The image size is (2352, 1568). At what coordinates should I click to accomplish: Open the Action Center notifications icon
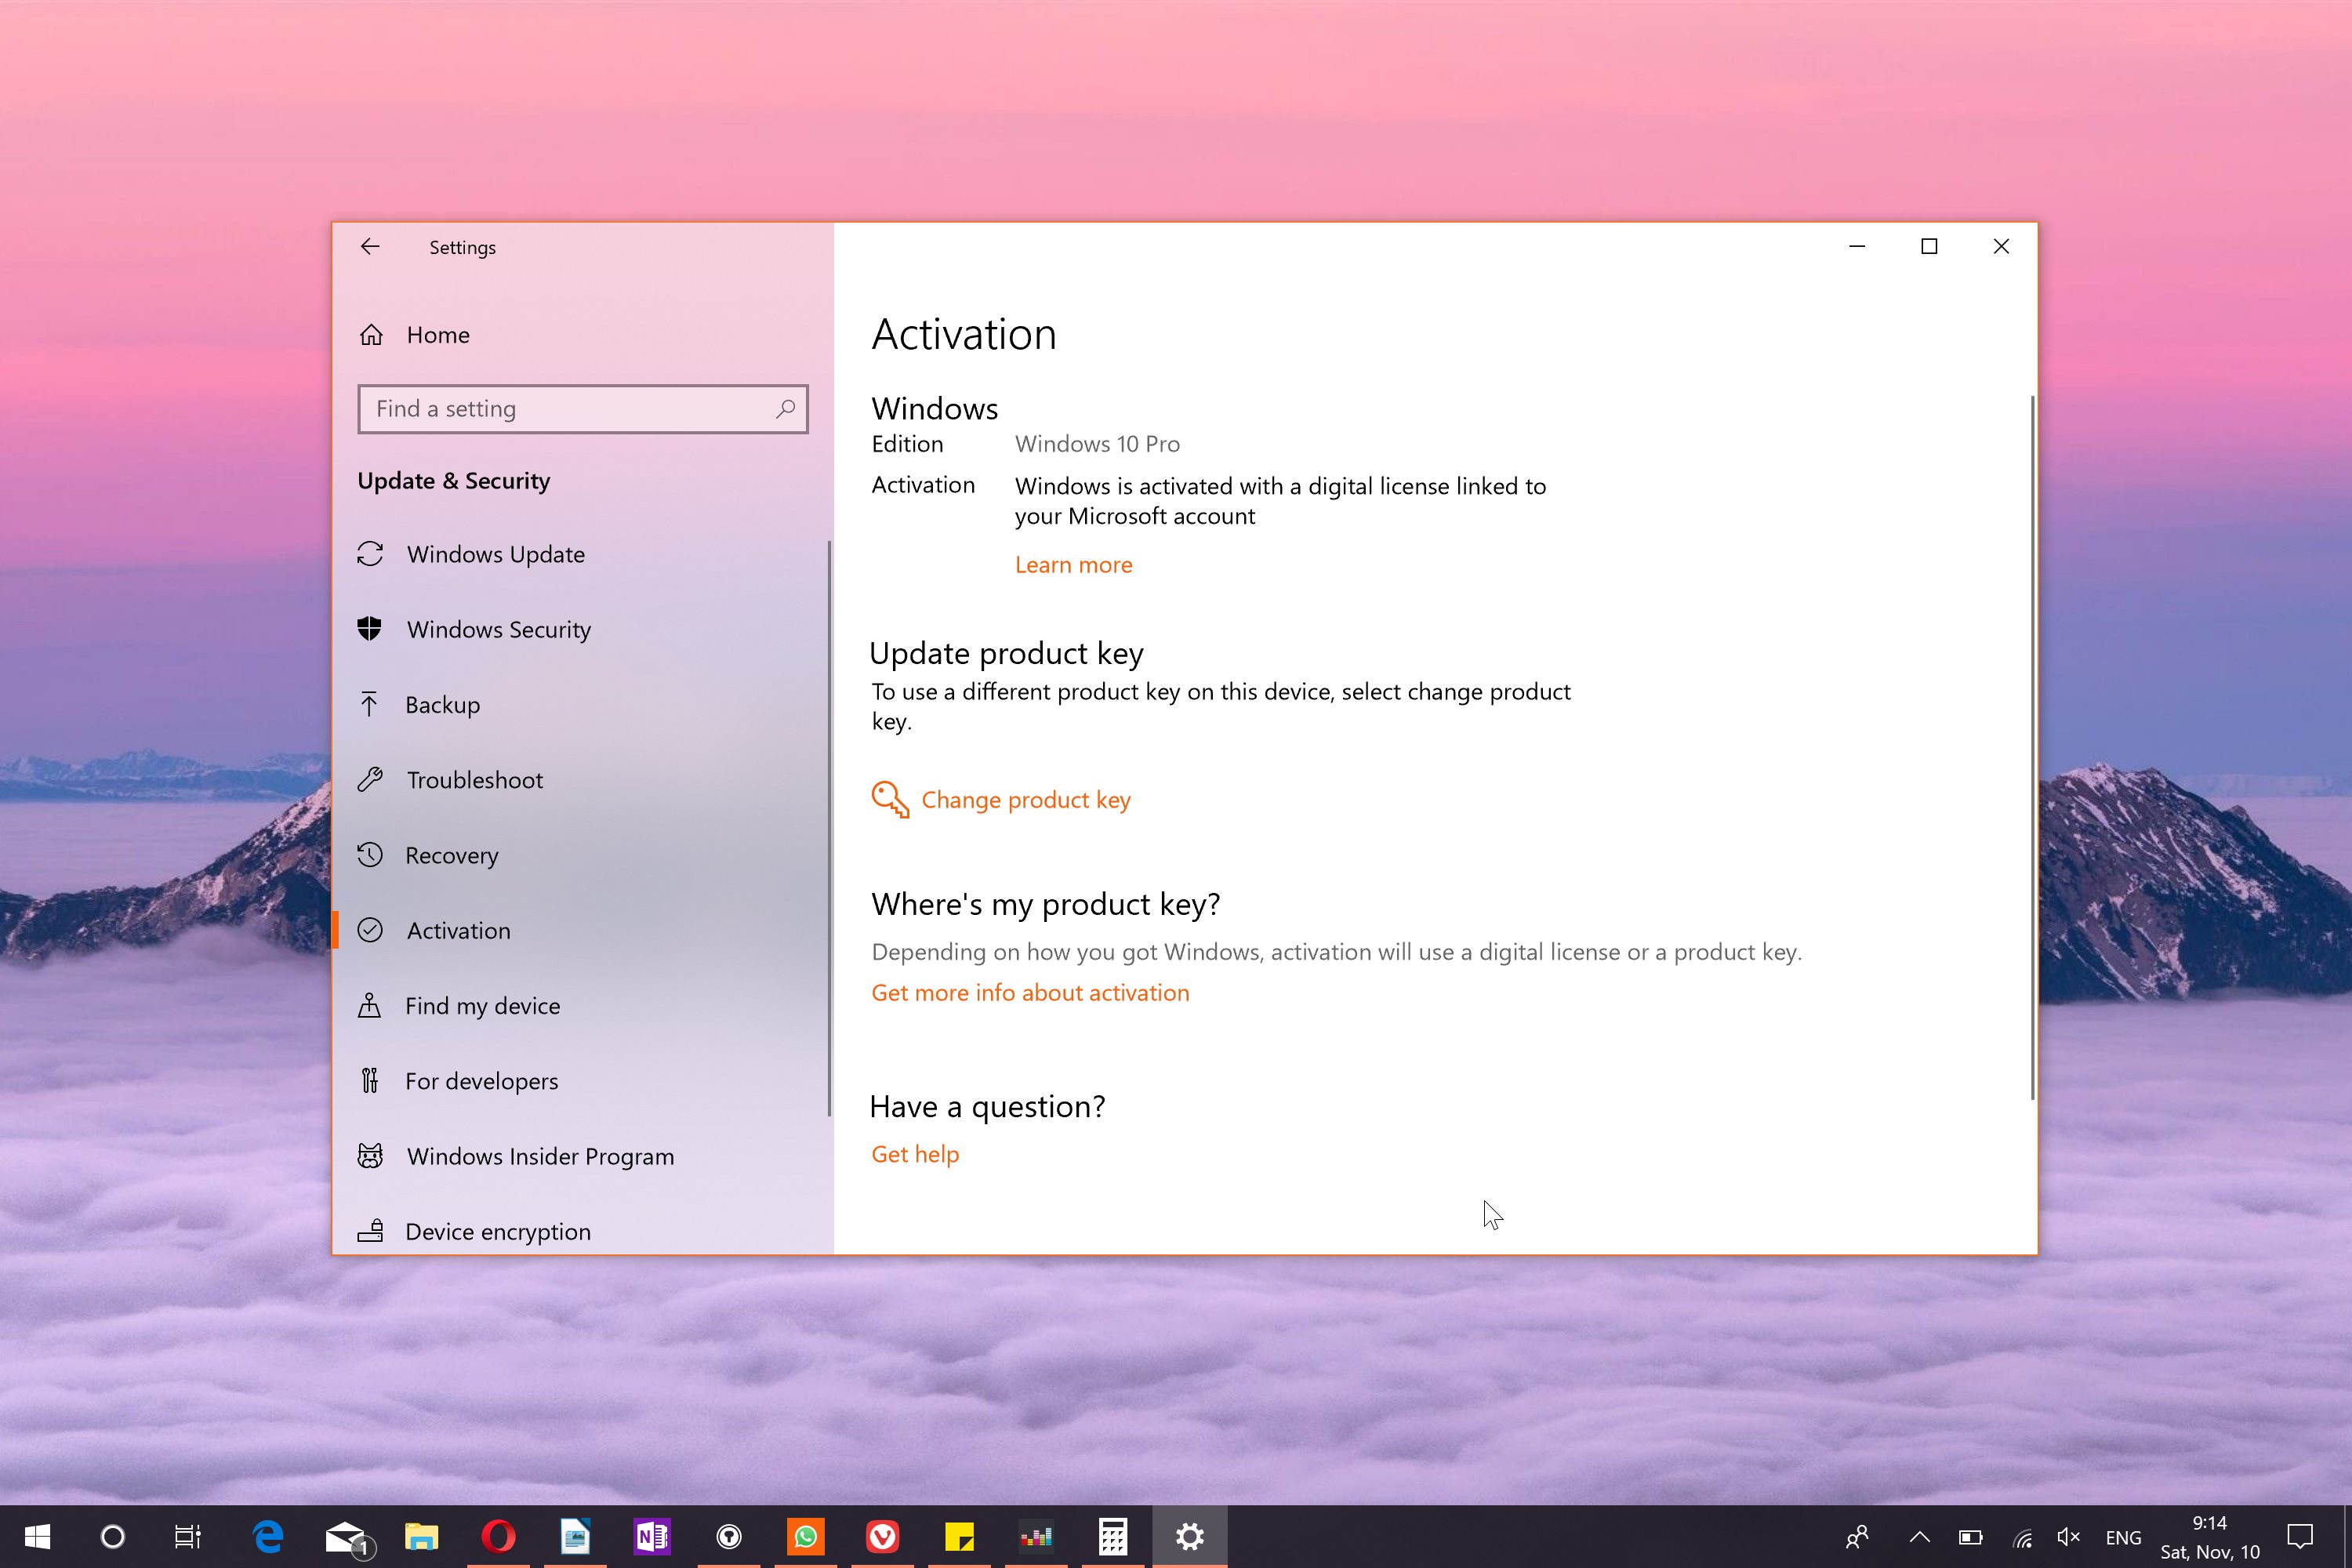2300,1537
